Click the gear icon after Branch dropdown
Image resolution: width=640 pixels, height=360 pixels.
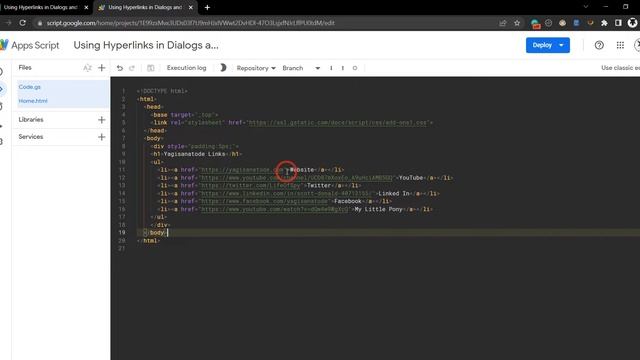coord(355,68)
